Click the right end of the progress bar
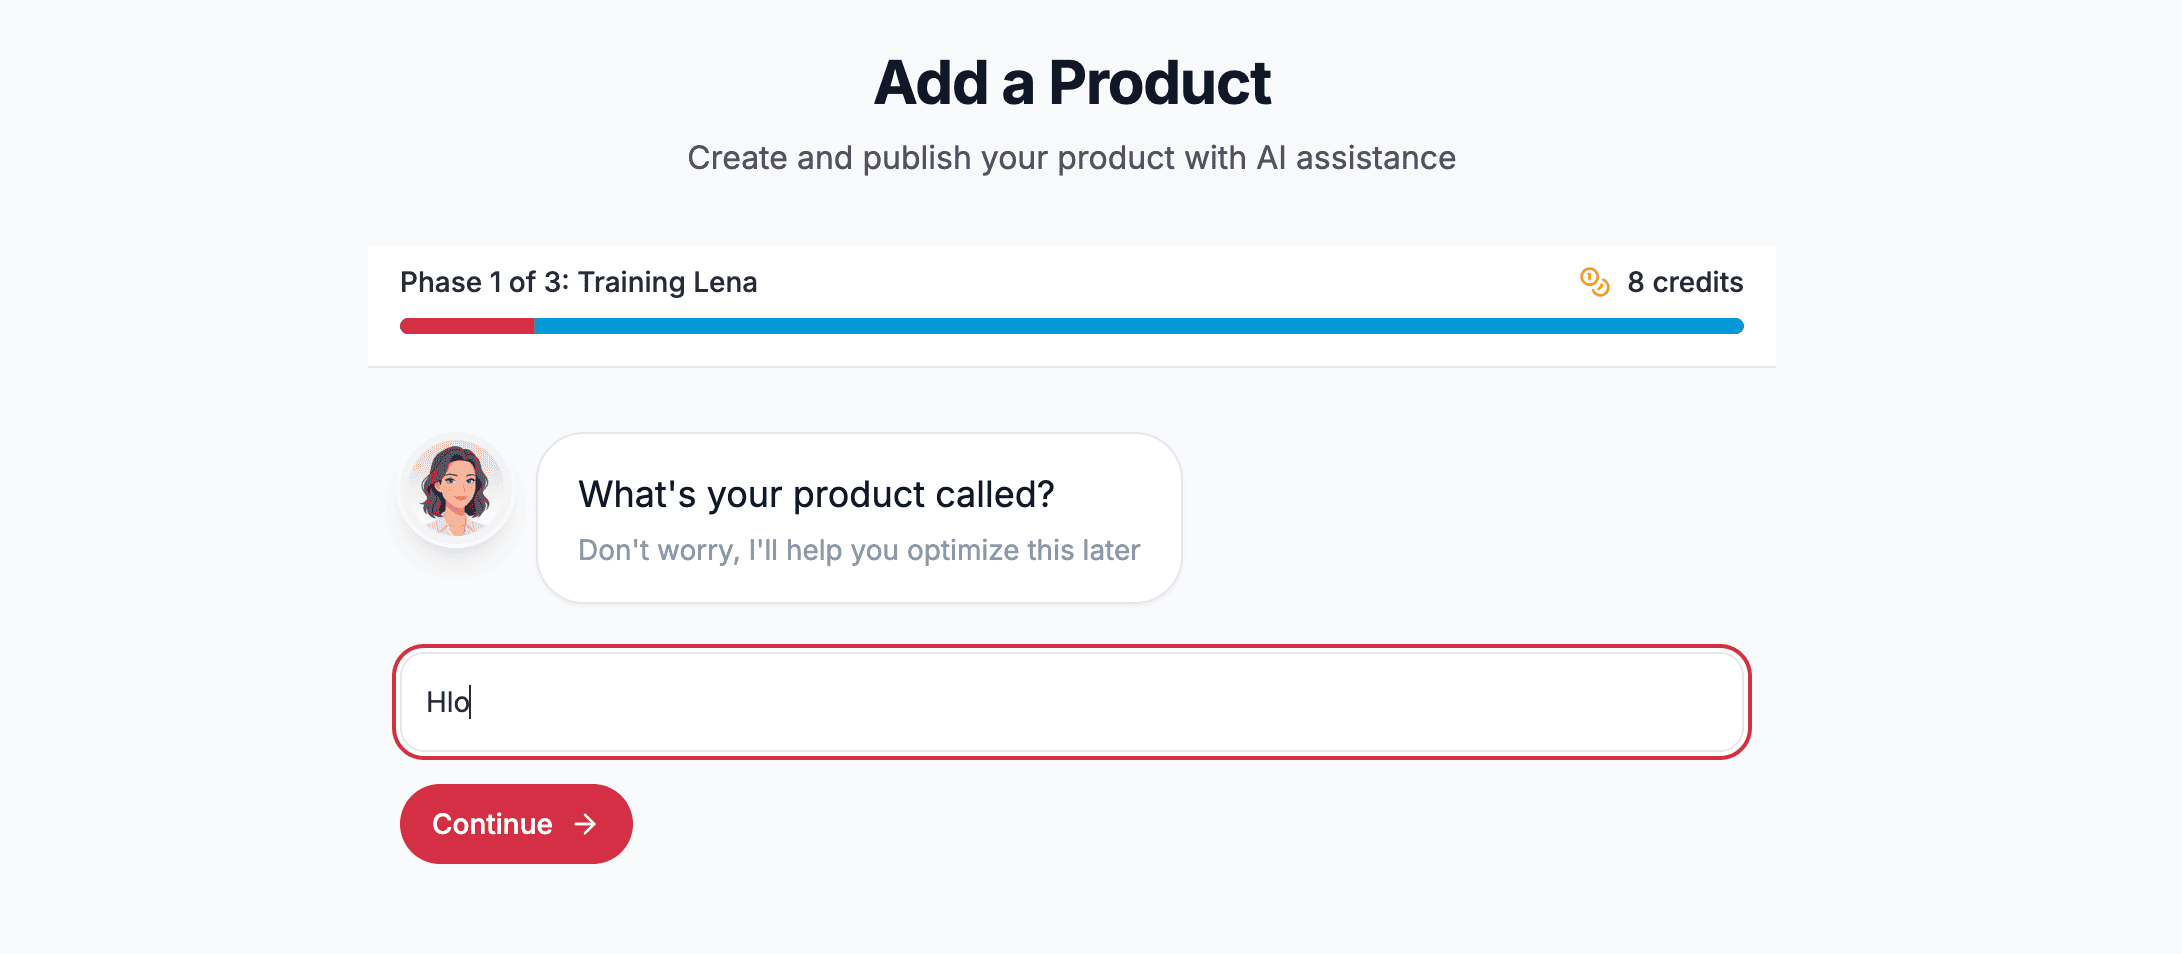The height and width of the screenshot is (954, 2182). click(1736, 326)
